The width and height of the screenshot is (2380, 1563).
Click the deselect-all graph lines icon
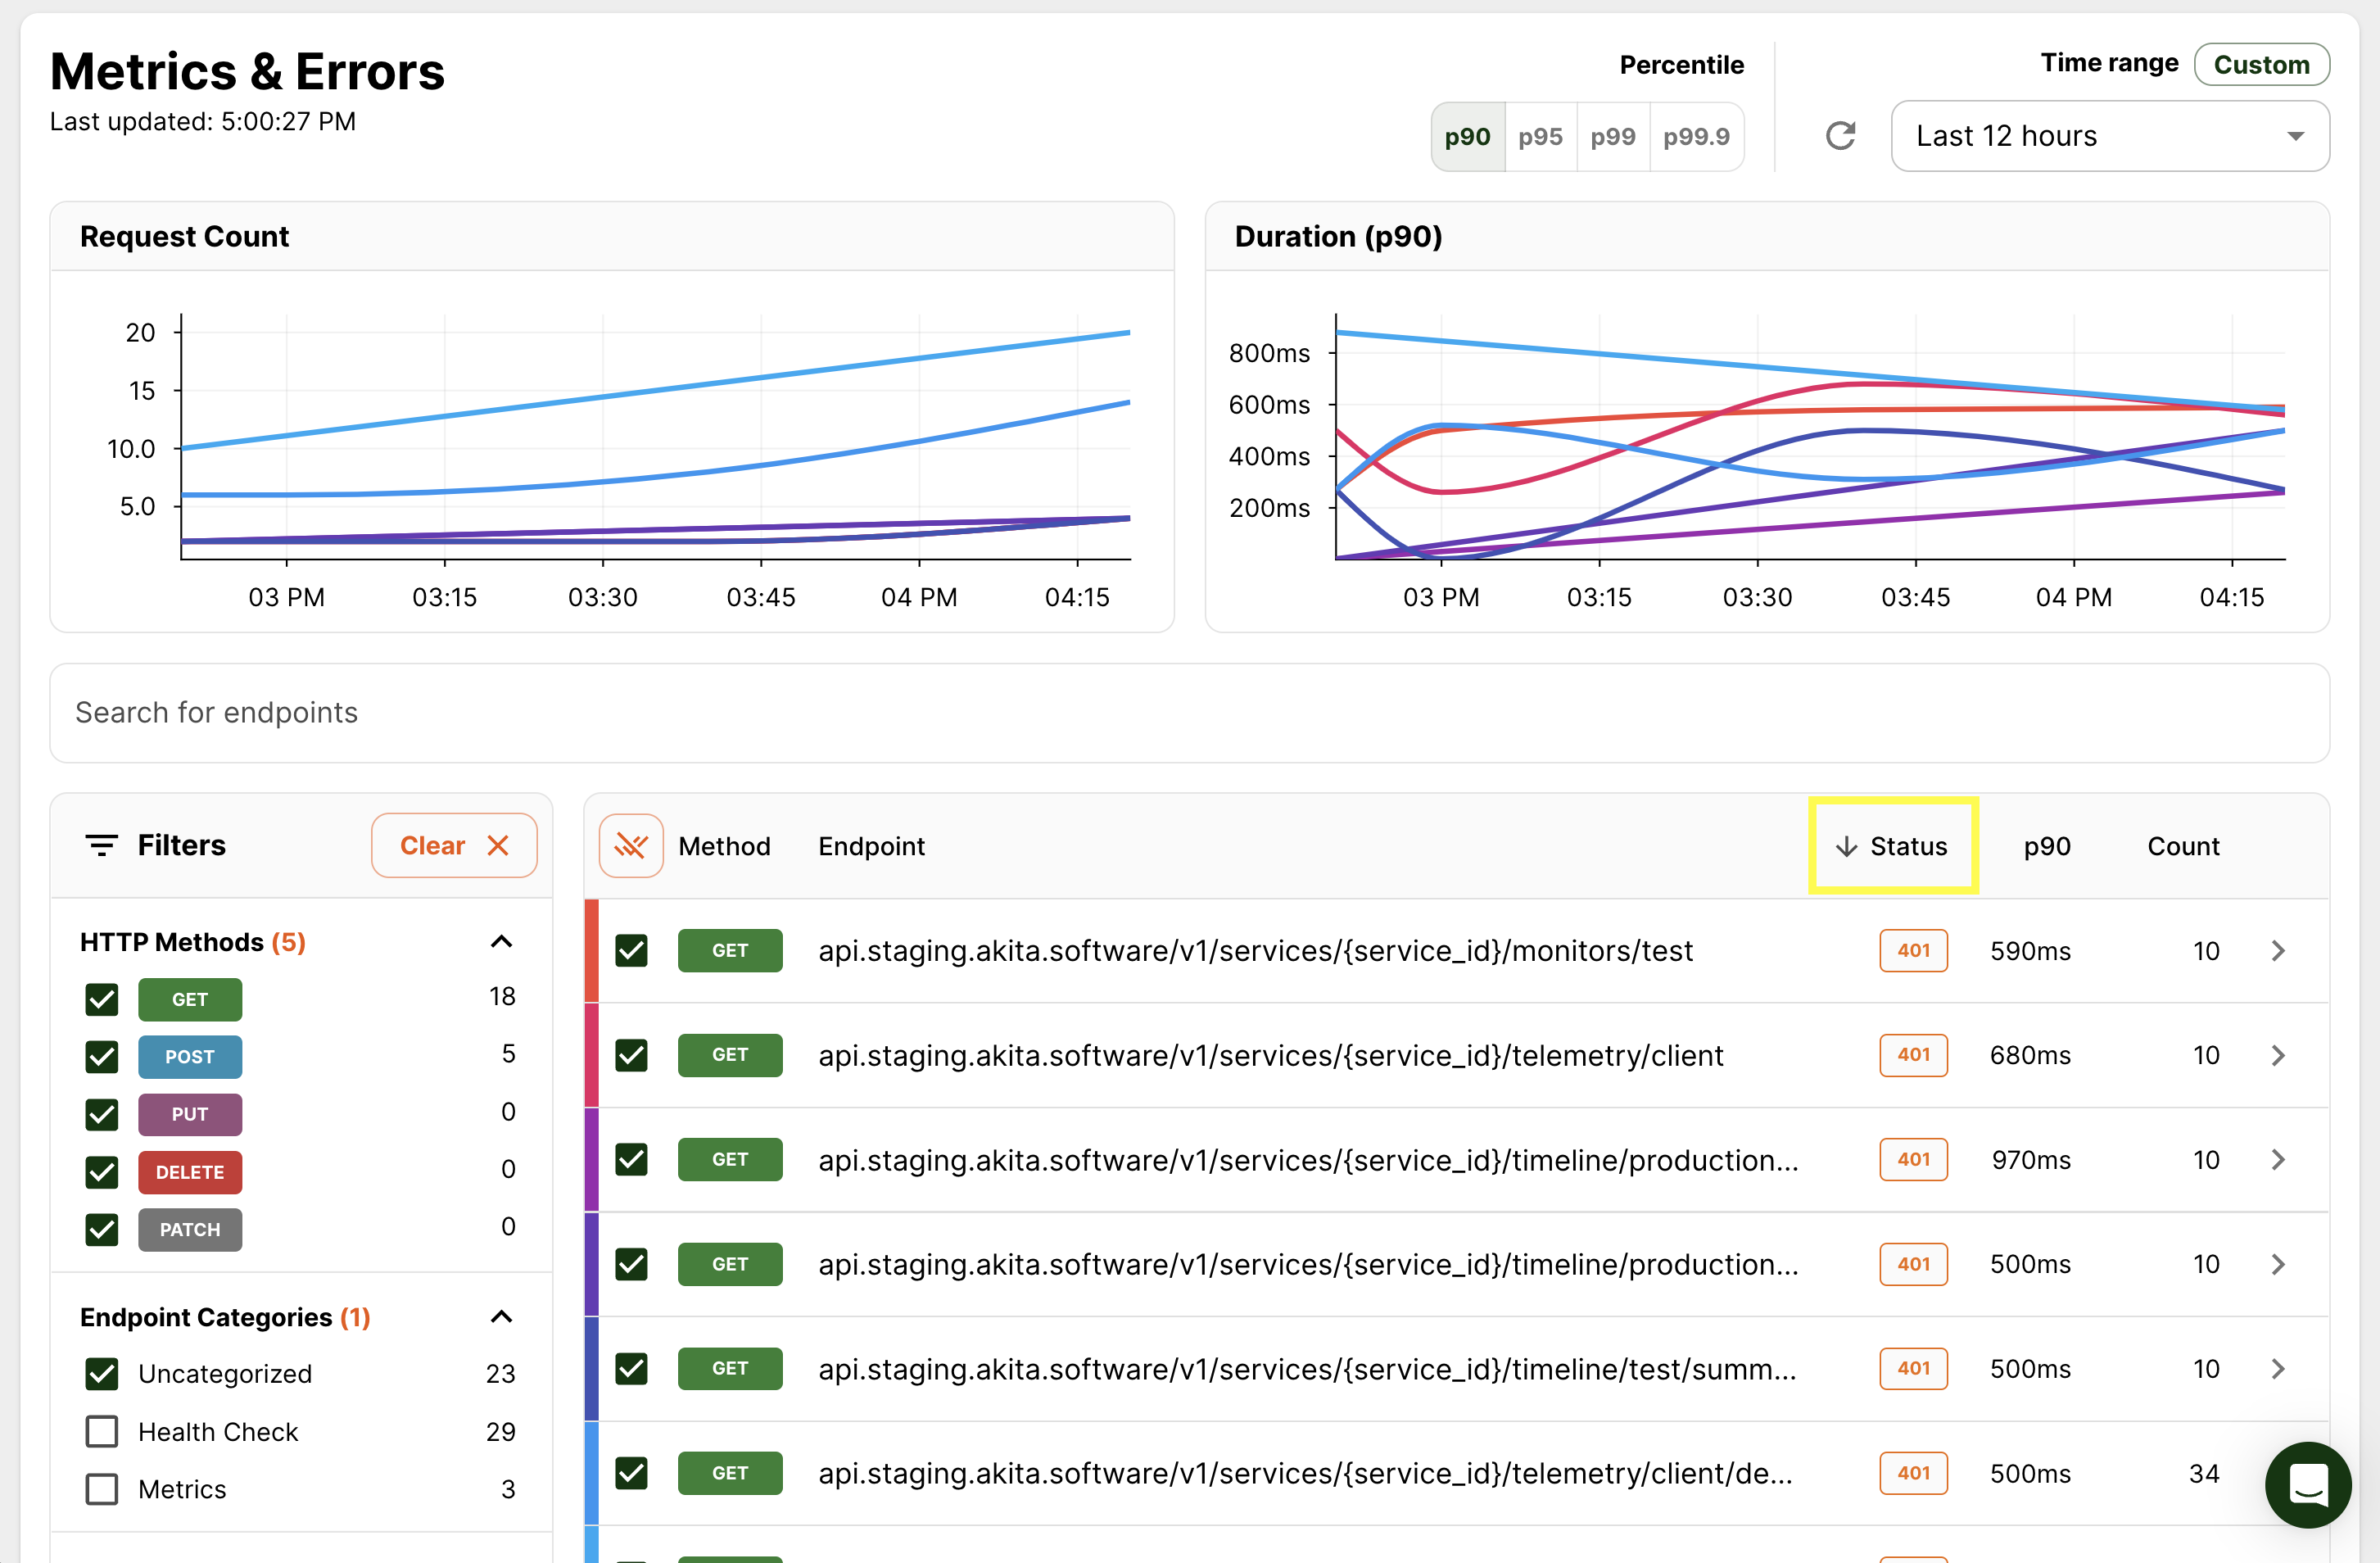point(631,846)
